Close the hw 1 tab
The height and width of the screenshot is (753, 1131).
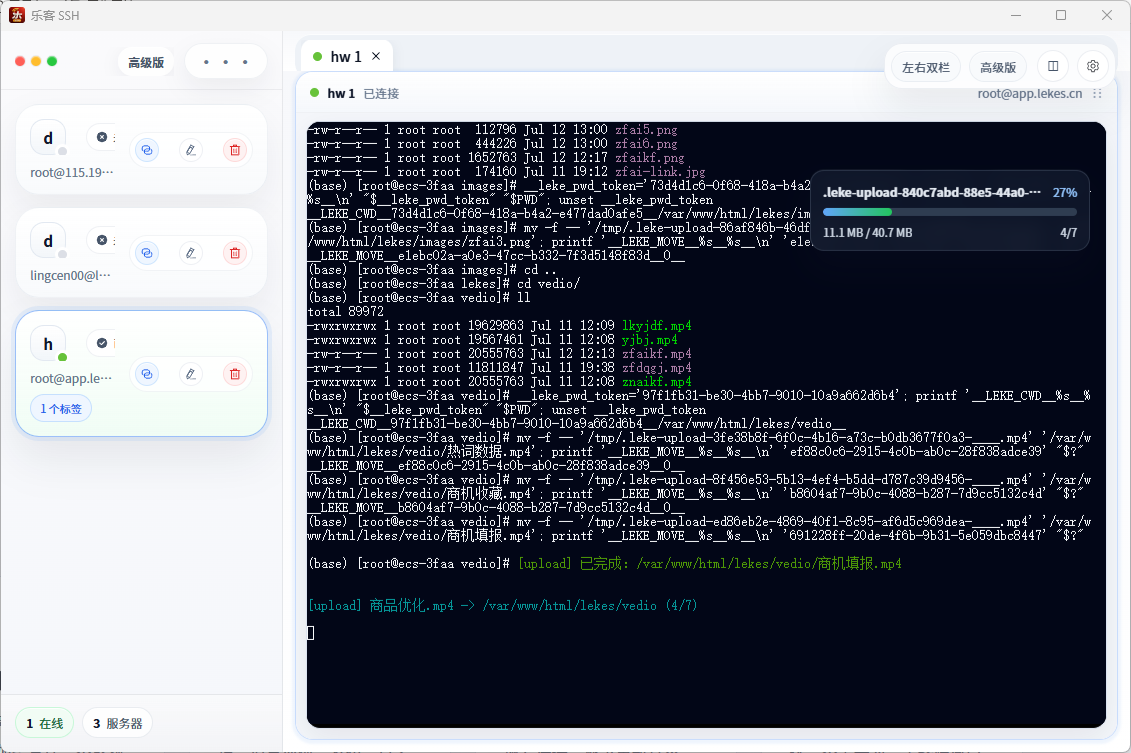(376, 56)
